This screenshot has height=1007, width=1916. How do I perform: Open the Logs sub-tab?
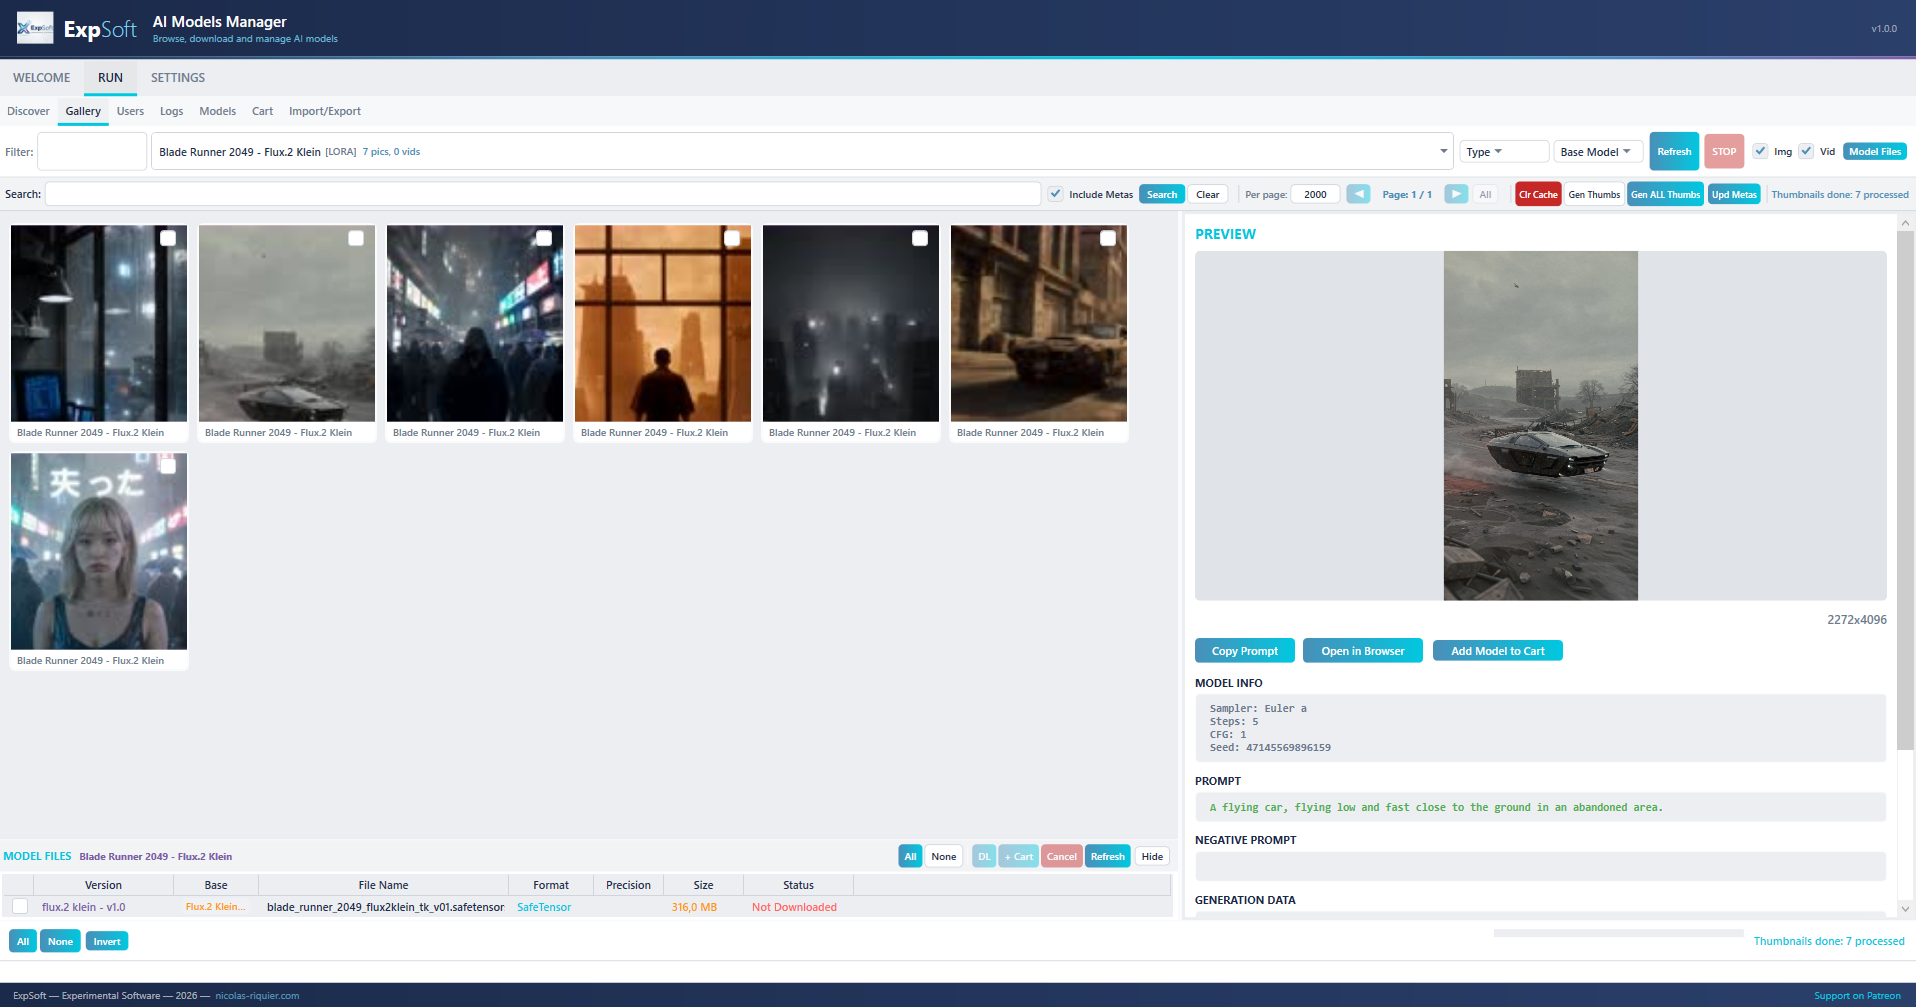point(172,111)
